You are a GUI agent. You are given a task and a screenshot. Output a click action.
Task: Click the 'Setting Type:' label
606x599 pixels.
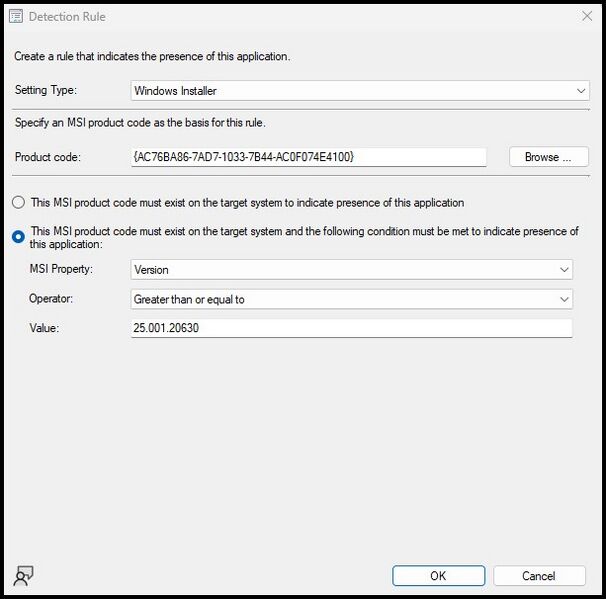point(46,90)
